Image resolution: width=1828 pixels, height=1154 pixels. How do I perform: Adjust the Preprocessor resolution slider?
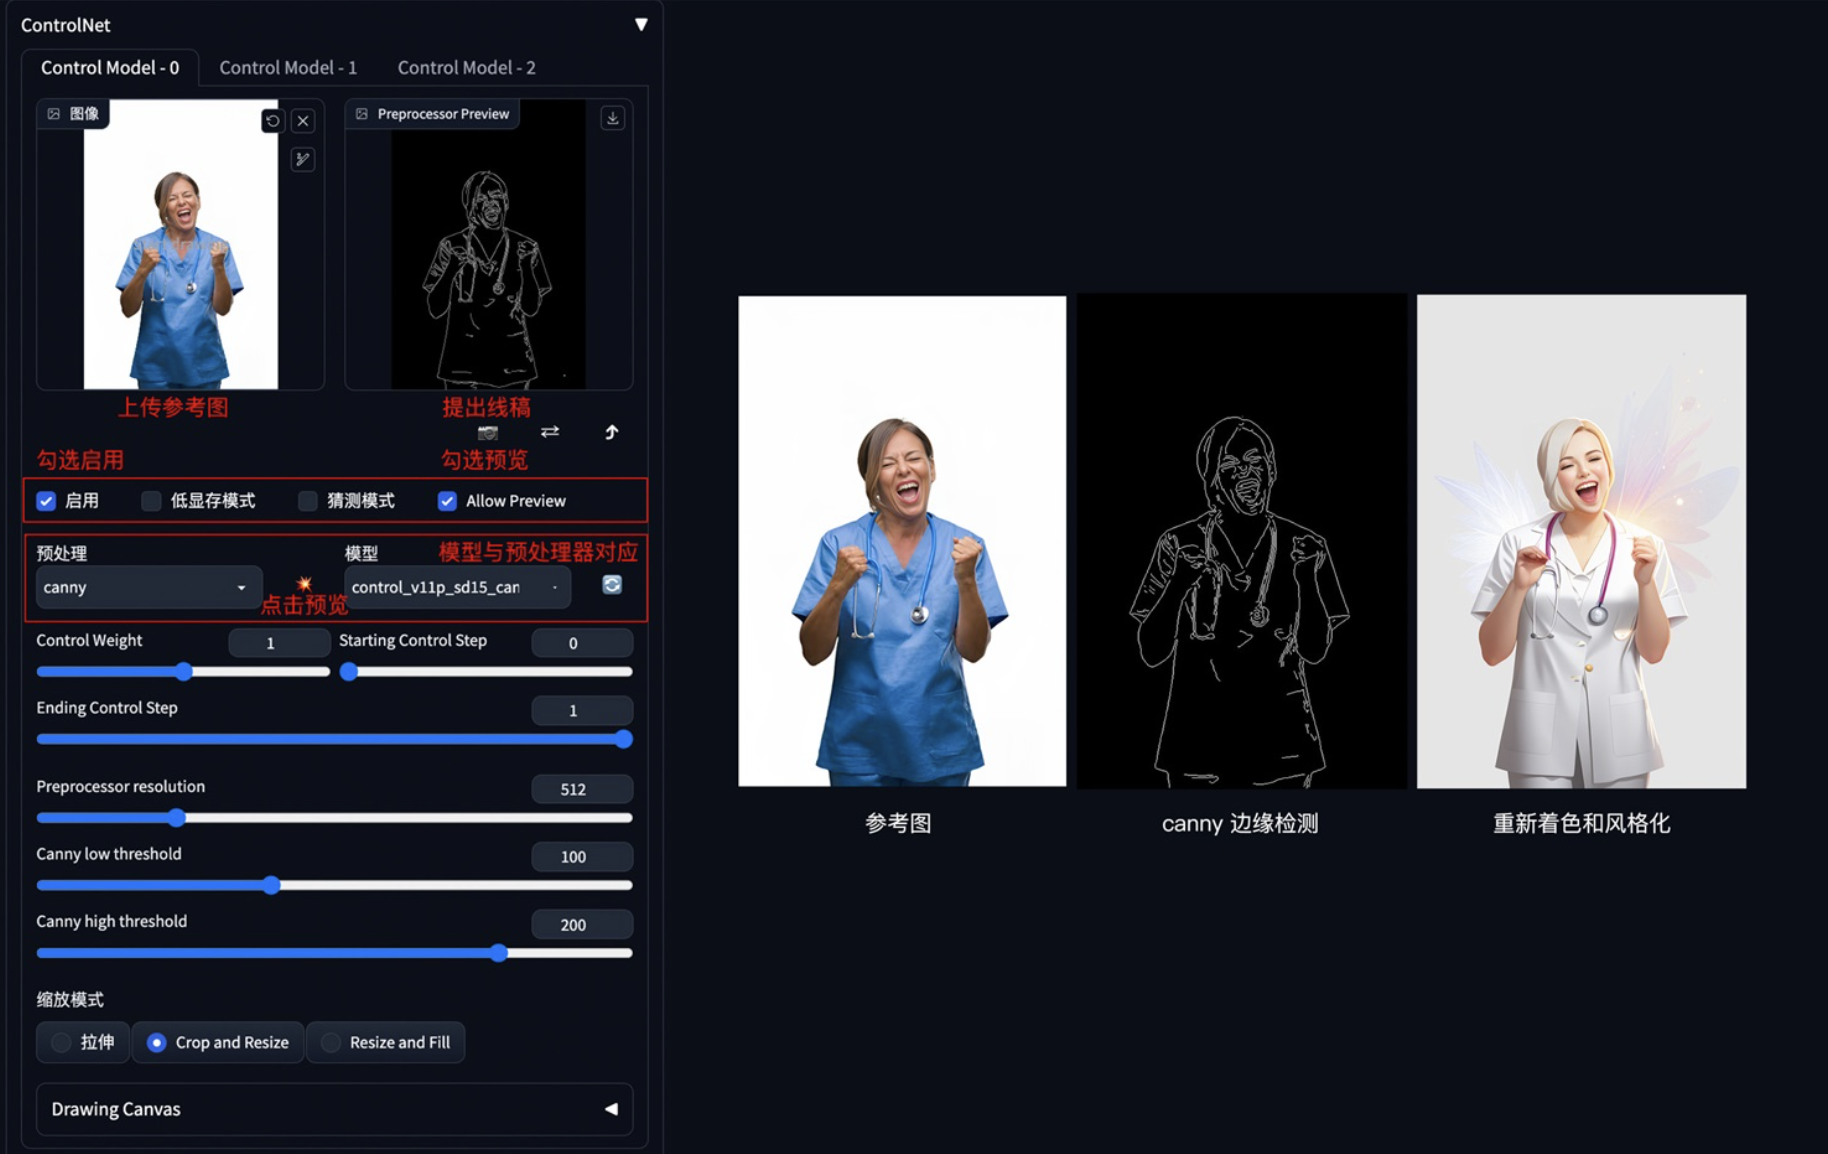[335, 818]
